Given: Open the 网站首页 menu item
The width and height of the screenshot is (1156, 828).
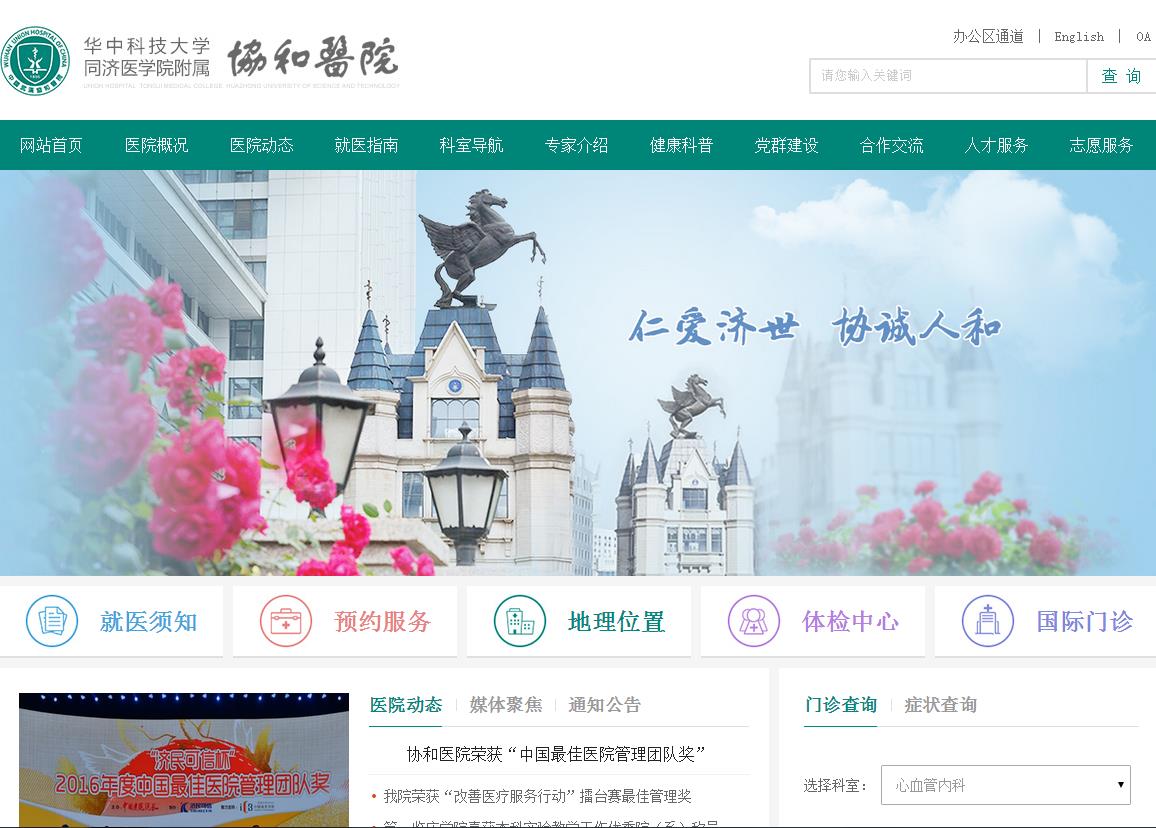Looking at the screenshot, I should tap(51, 145).
